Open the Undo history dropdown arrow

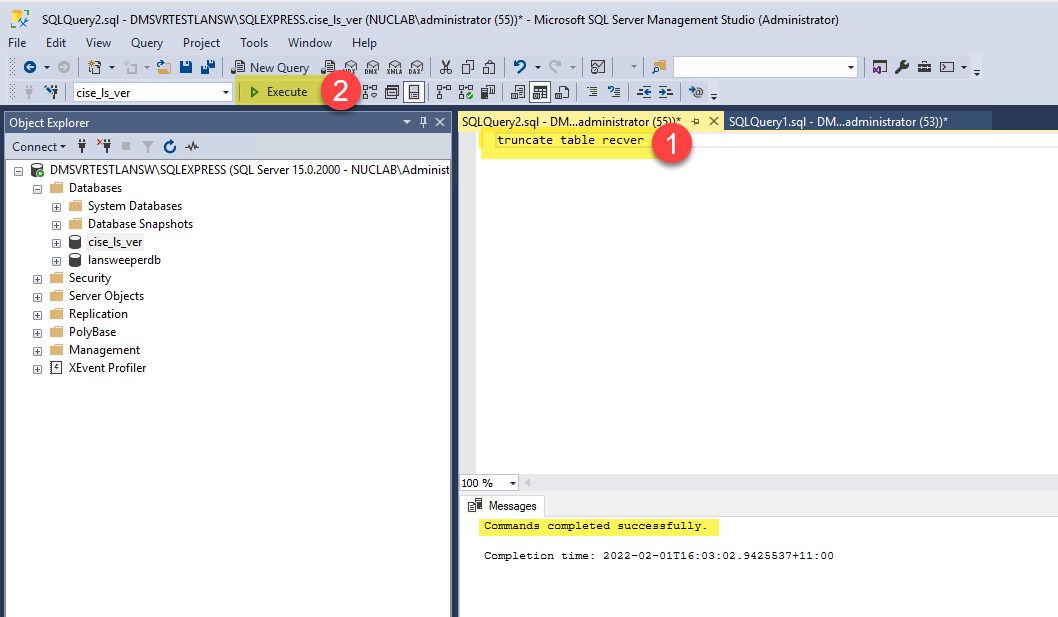[538, 67]
